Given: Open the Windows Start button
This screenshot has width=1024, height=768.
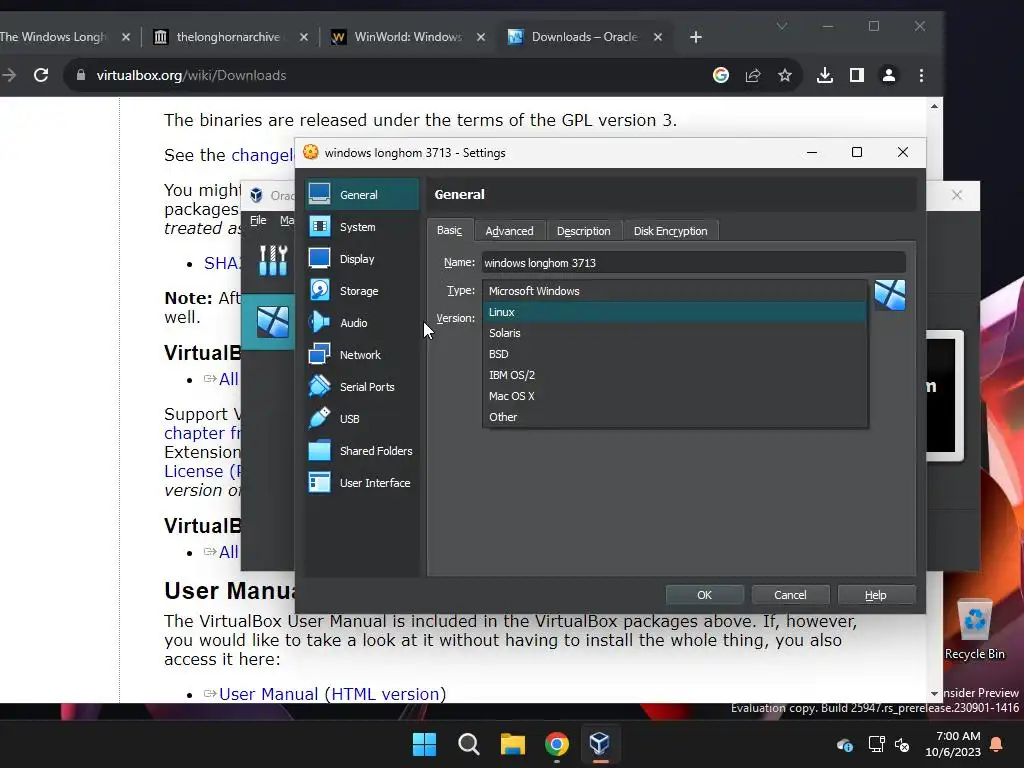Looking at the screenshot, I should coord(424,744).
